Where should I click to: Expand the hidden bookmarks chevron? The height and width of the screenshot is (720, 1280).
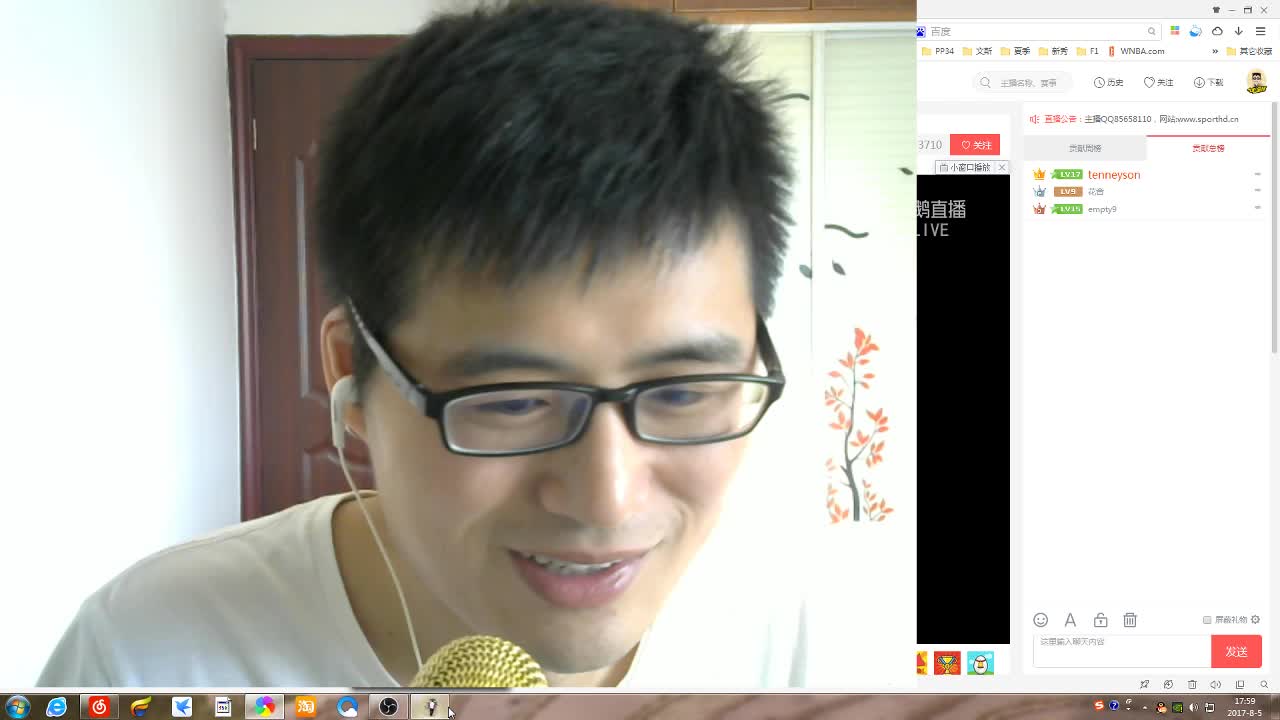pos(1215,51)
